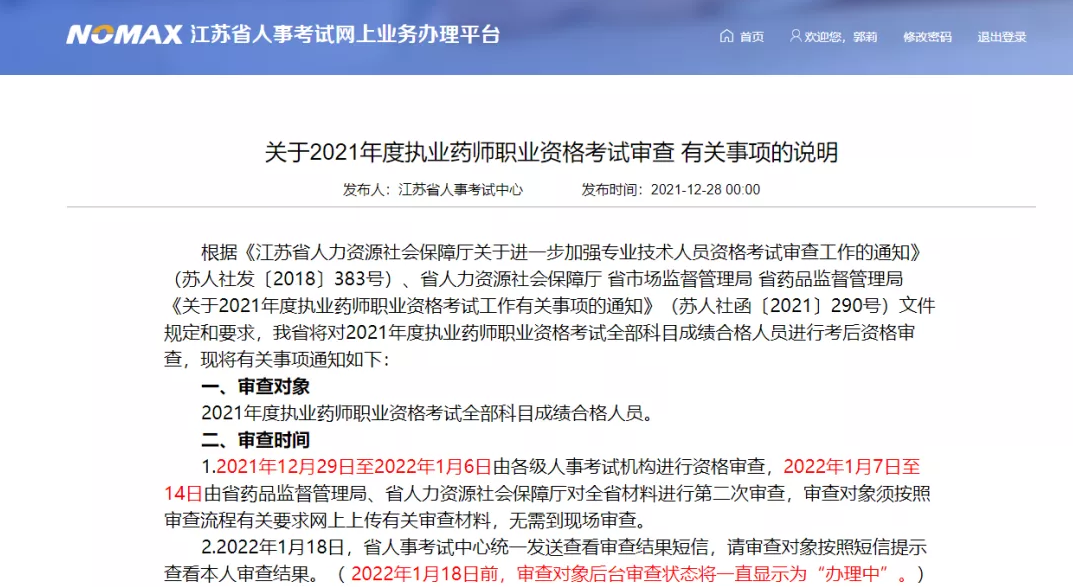Open the 首页 navigation link
The height and width of the screenshot is (587, 1073).
coord(751,37)
